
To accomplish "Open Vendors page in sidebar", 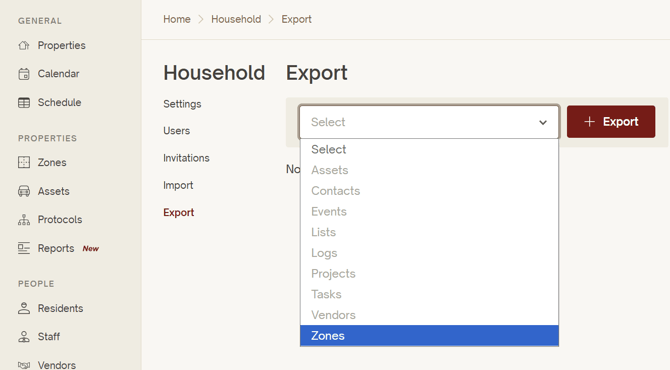I will (x=57, y=365).
